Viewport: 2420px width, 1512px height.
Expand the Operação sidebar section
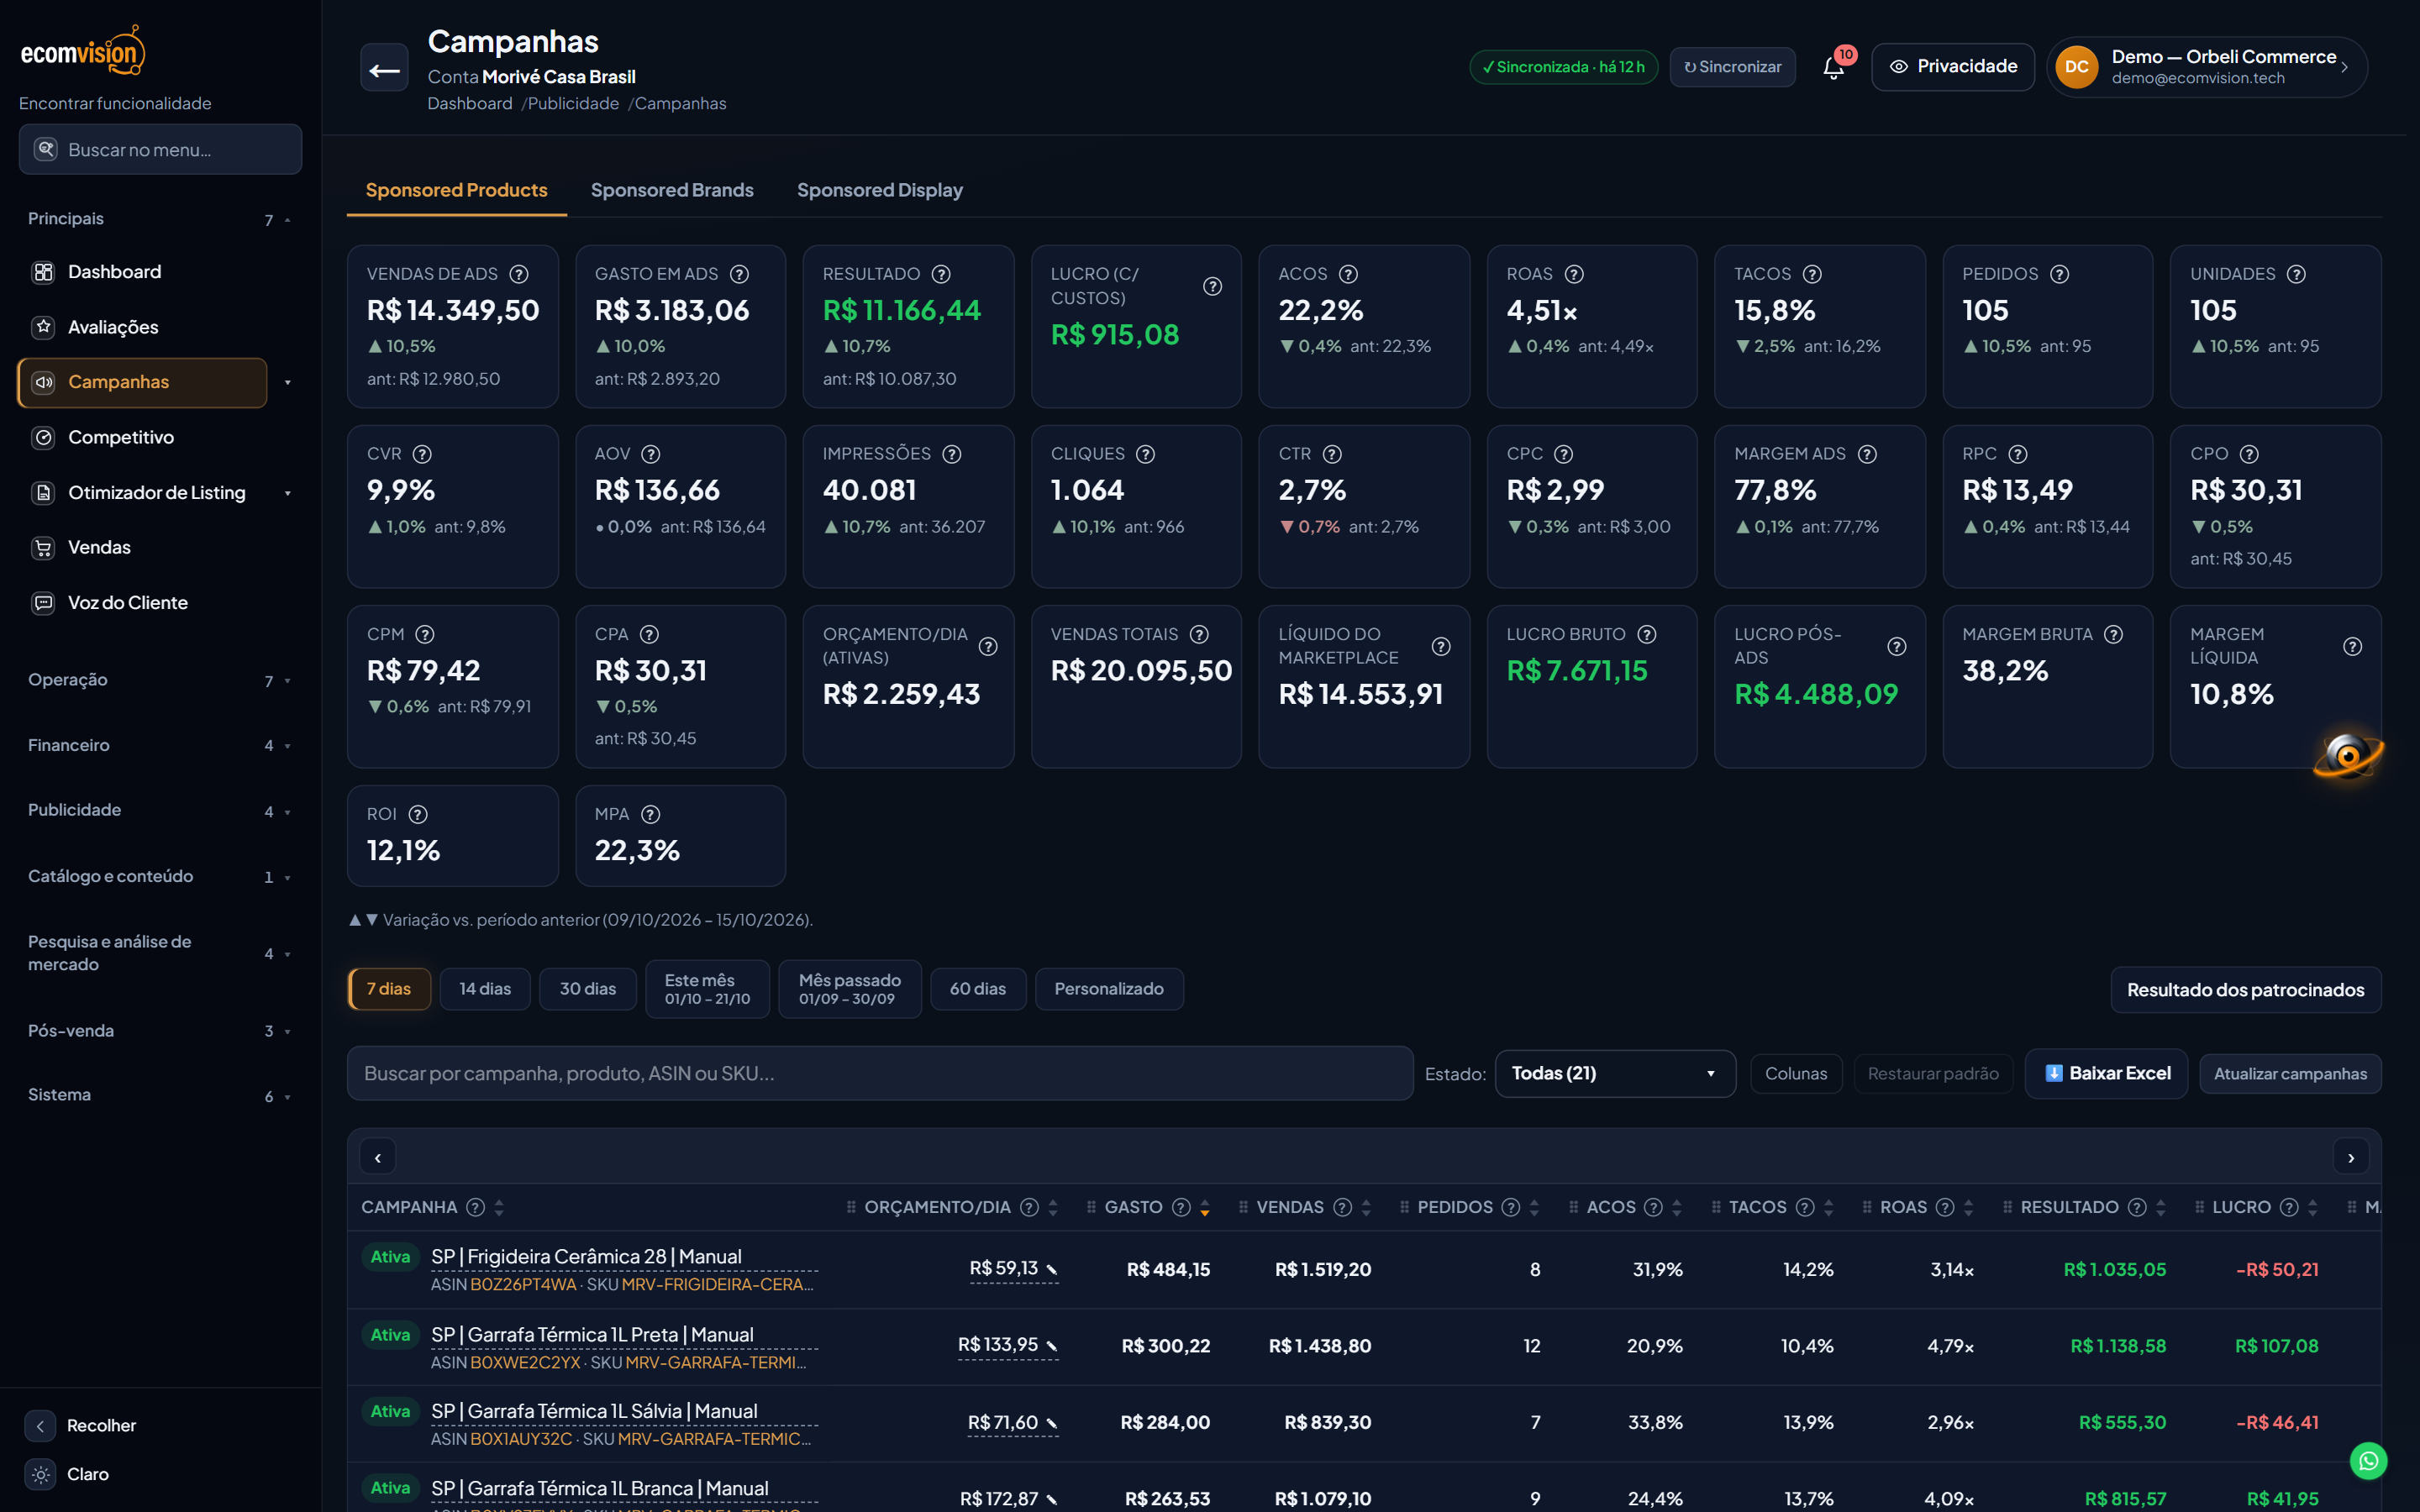pyautogui.click(x=160, y=680)
